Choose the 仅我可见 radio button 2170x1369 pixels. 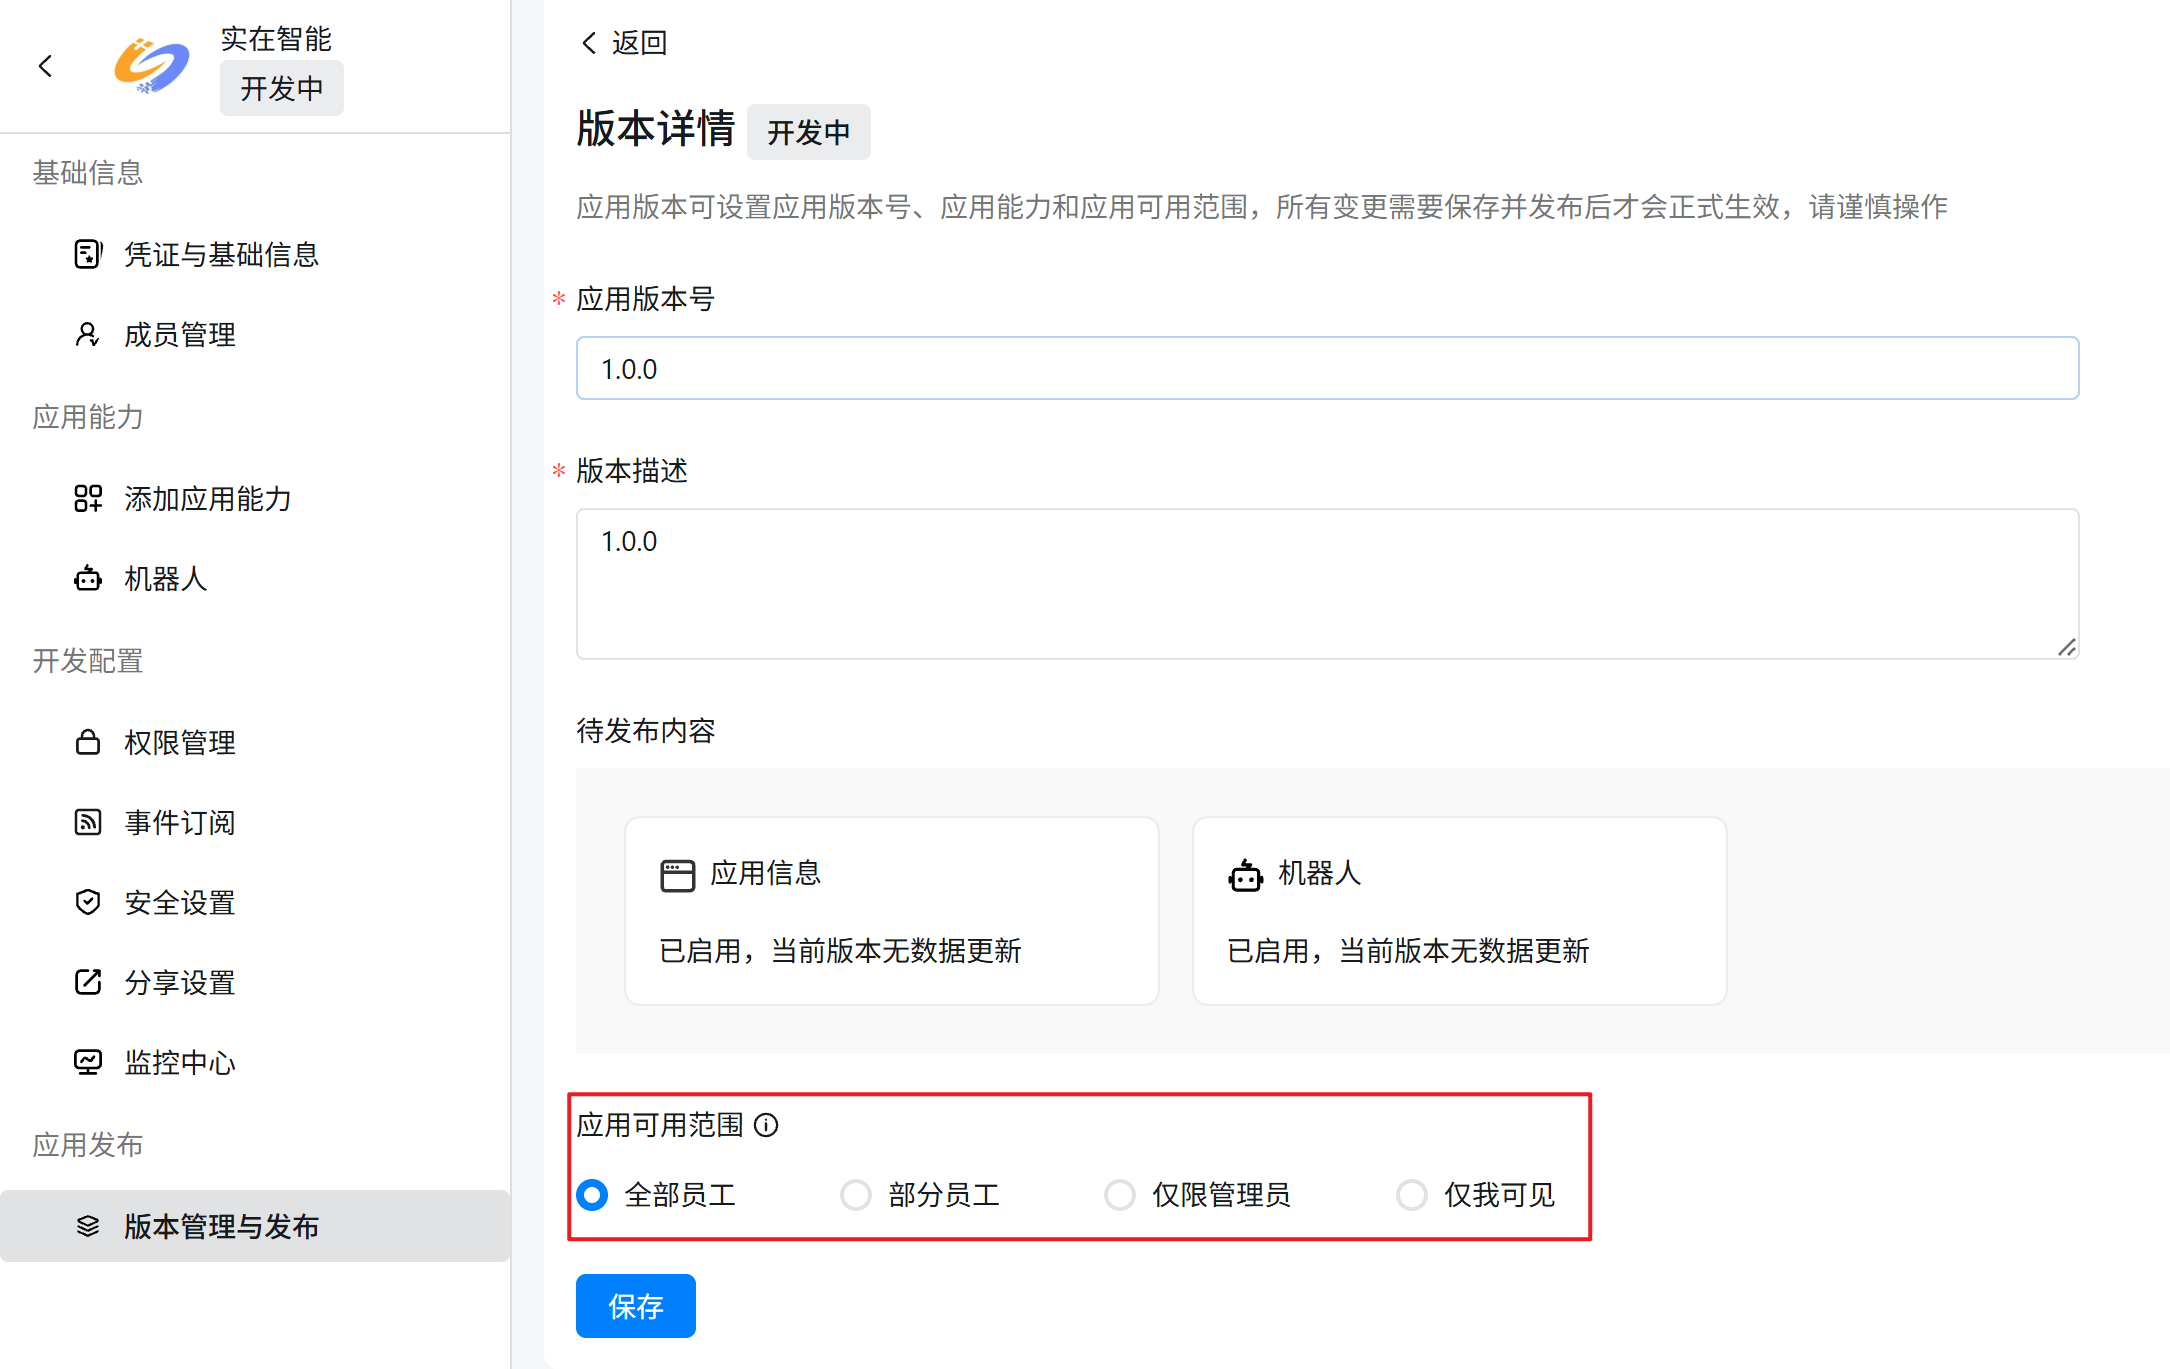[1412, 1195]
